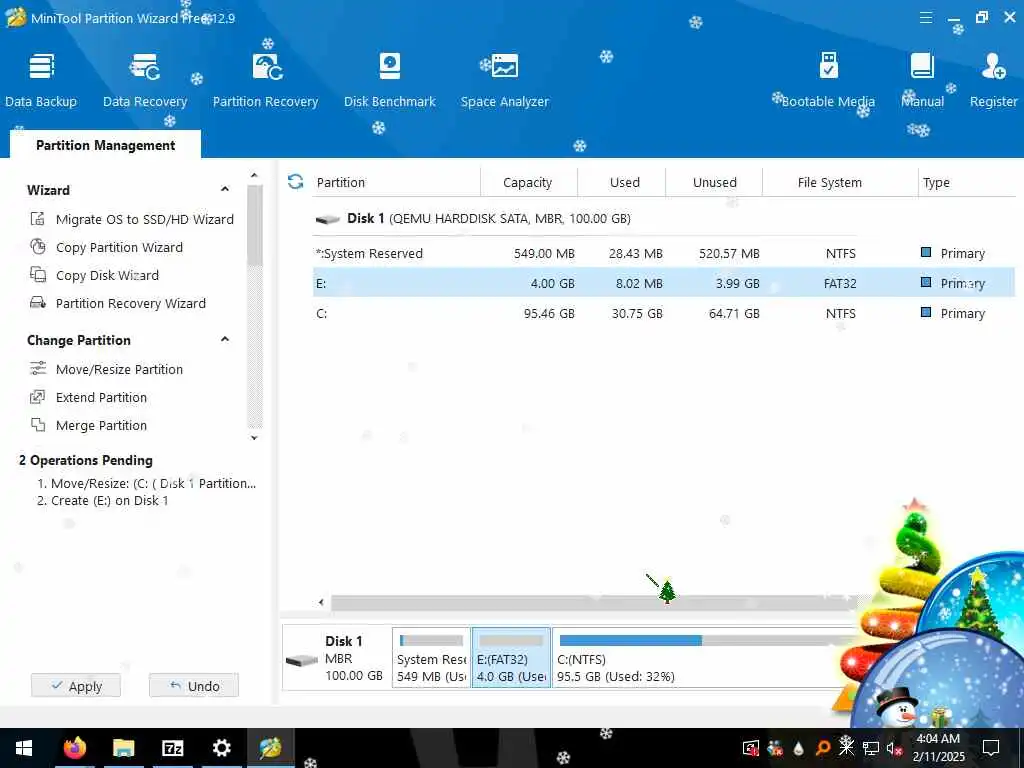Sort by the Capacity column header
Screen dimensions: 1024x768
(528, 182)
